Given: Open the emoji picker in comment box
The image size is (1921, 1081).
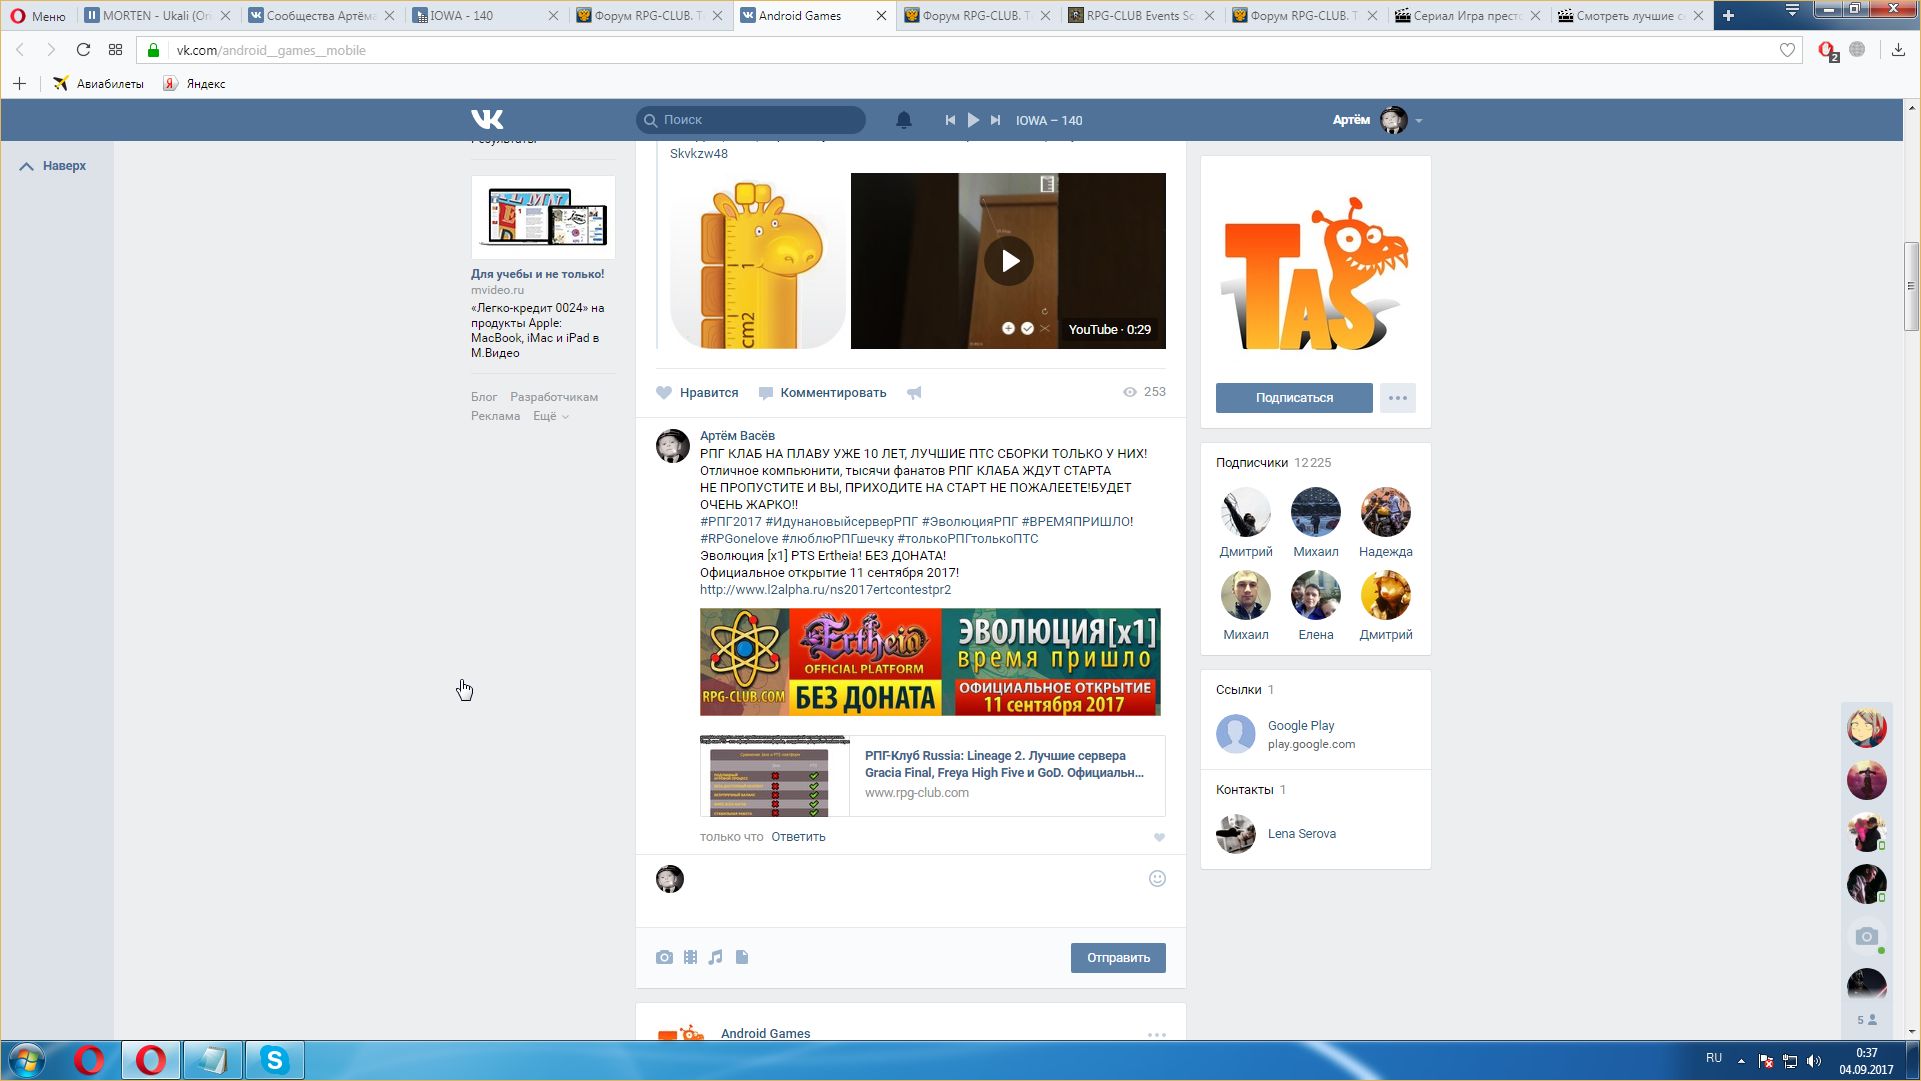Looking at the screenshot, I should tap(1157, 879).
